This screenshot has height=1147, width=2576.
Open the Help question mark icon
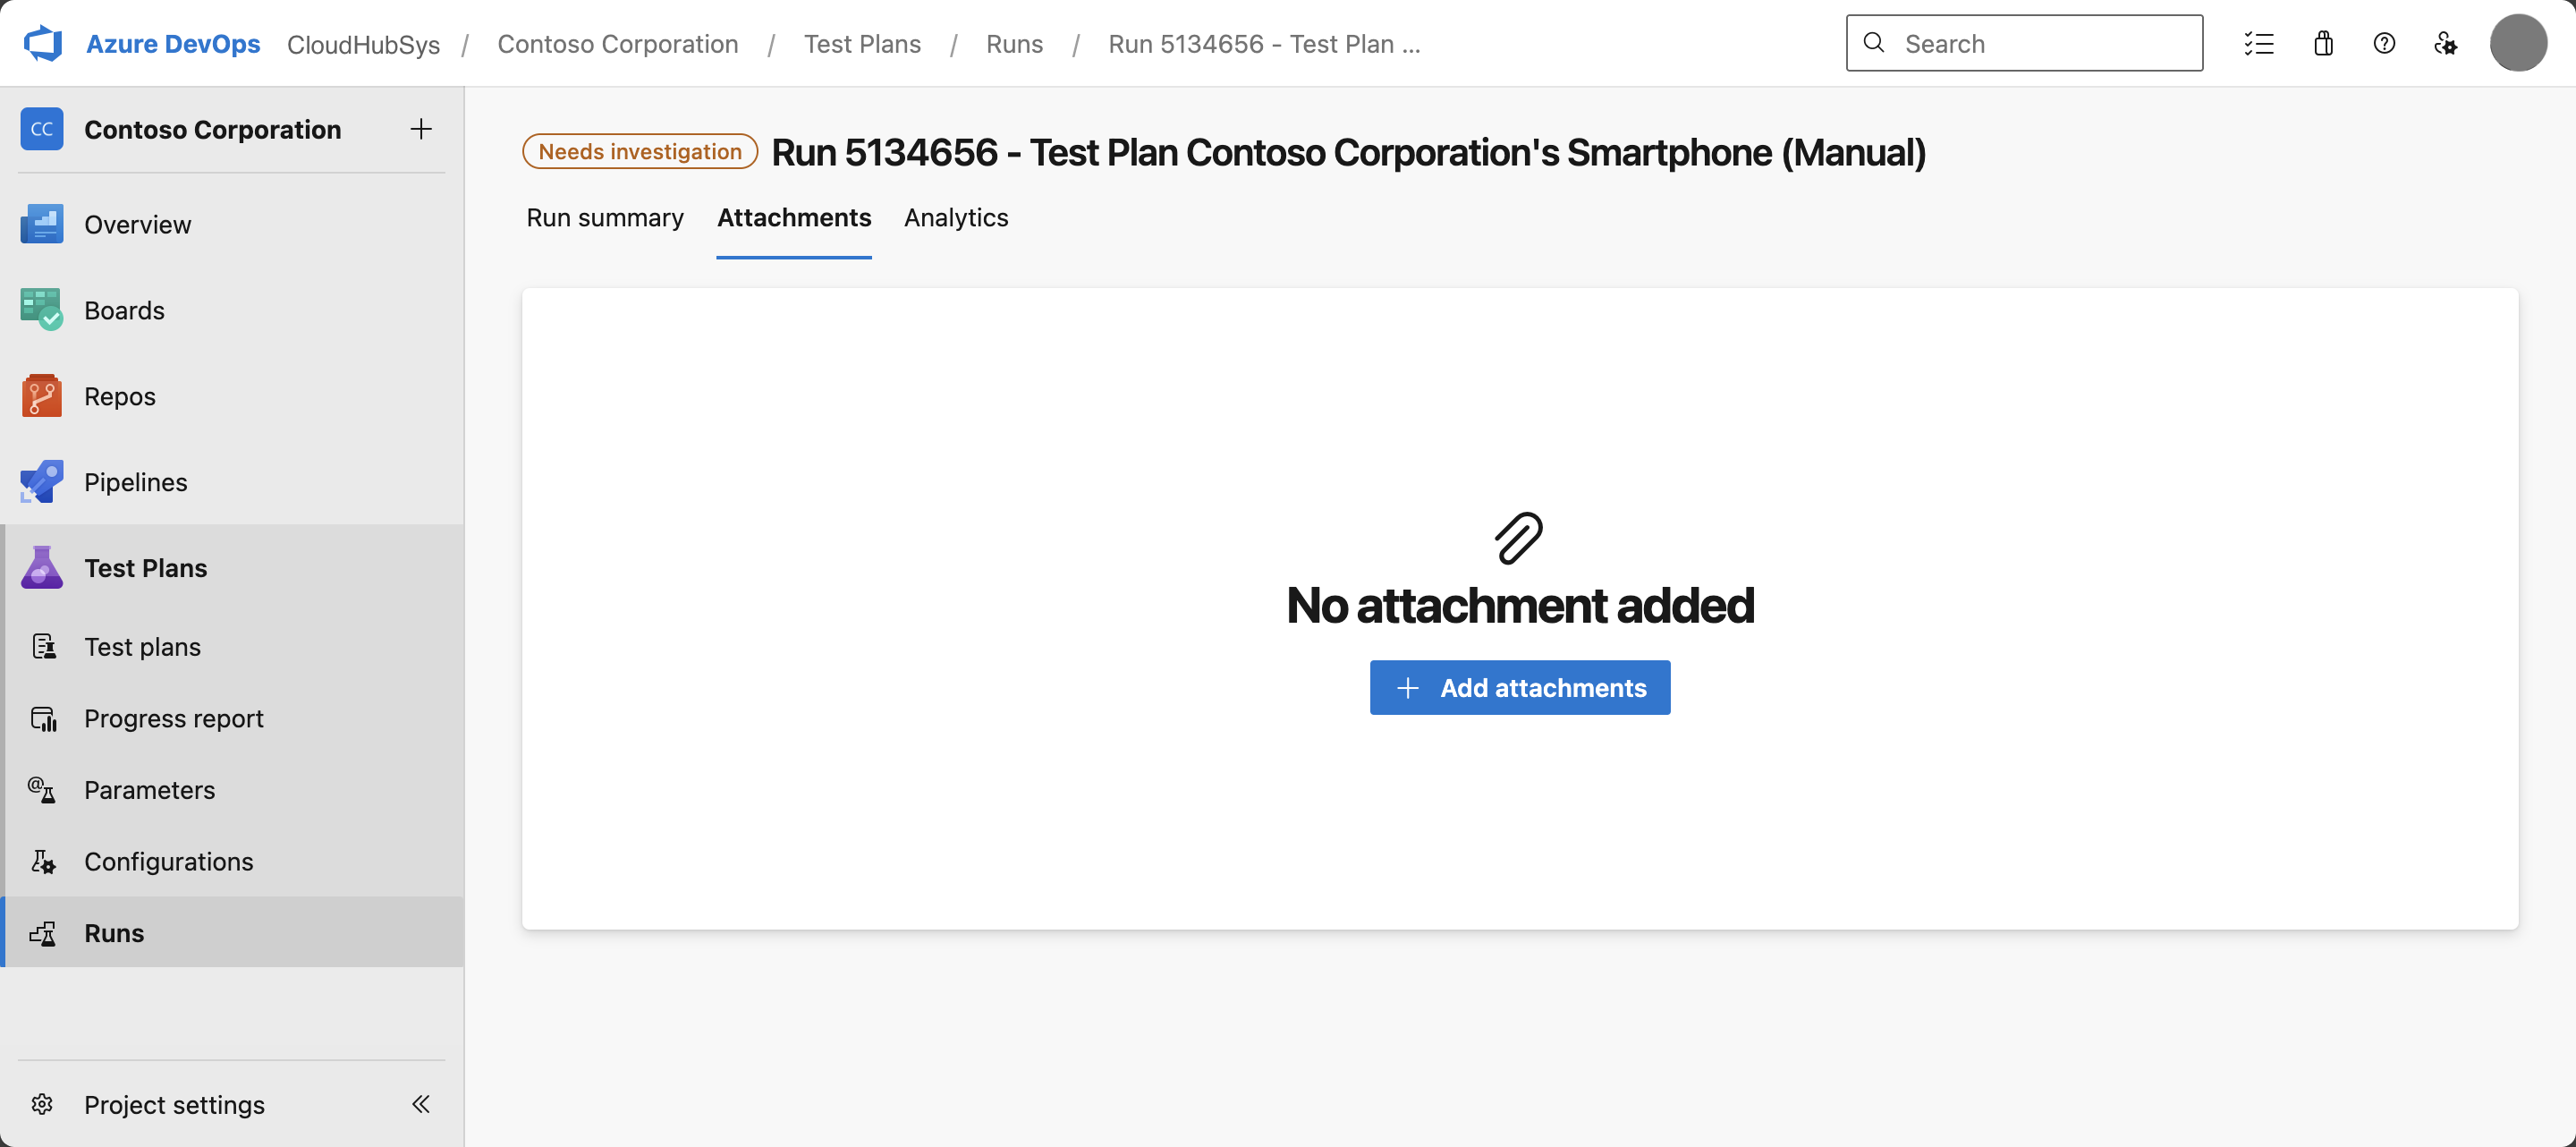click(x=2385, y=43)
